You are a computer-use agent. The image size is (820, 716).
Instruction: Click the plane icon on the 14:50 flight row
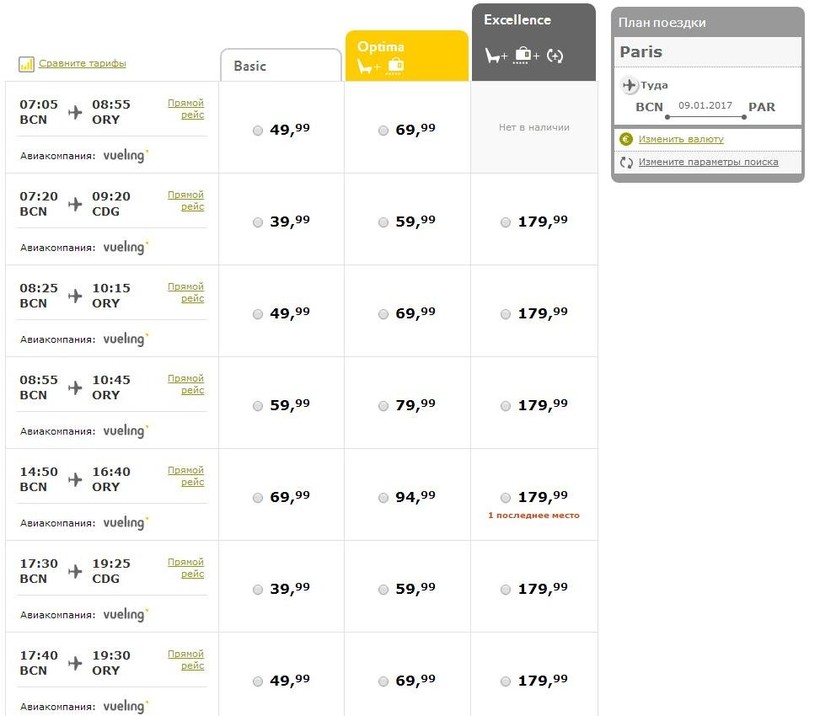pos(75,479)
